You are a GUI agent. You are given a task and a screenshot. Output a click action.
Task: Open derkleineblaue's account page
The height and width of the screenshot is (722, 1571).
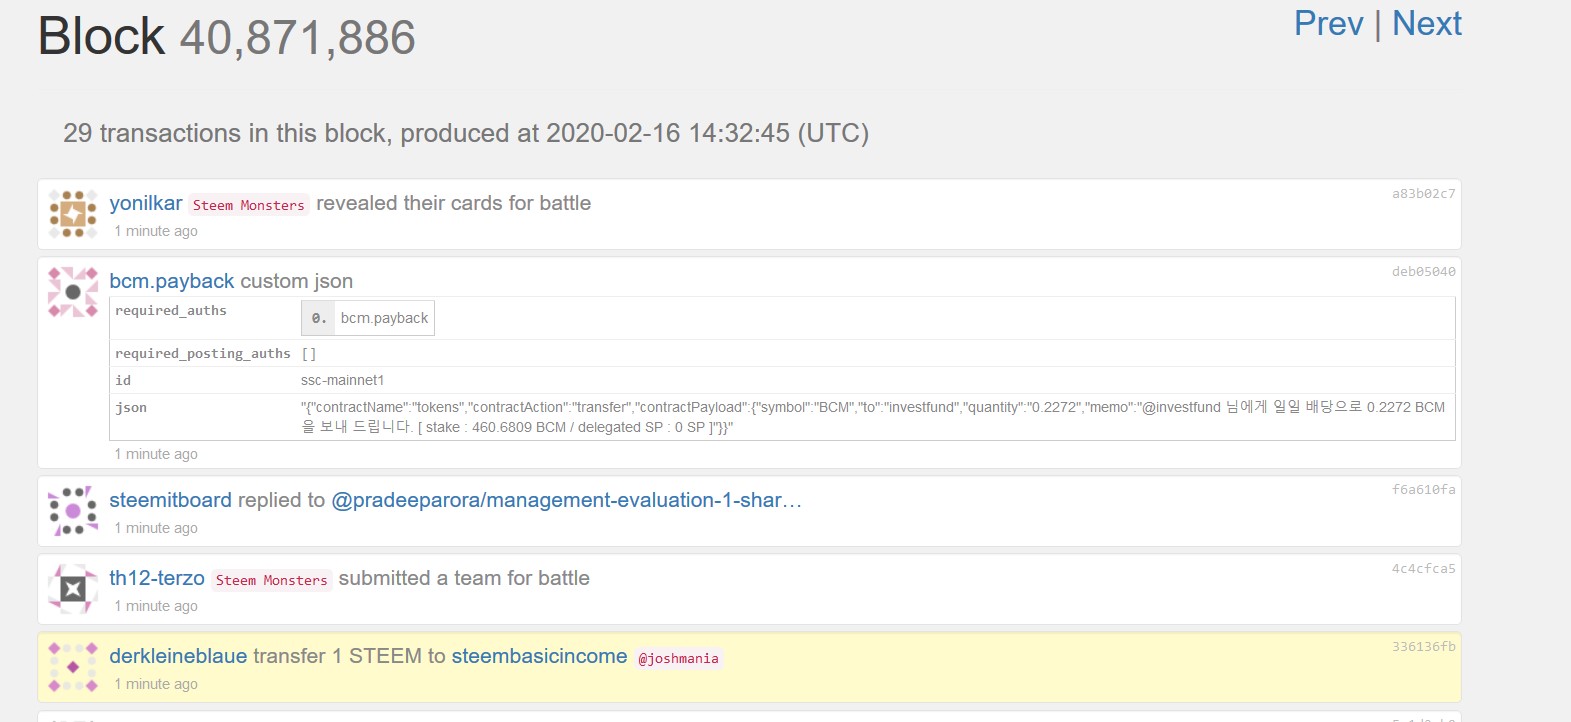tap(178, 656)
